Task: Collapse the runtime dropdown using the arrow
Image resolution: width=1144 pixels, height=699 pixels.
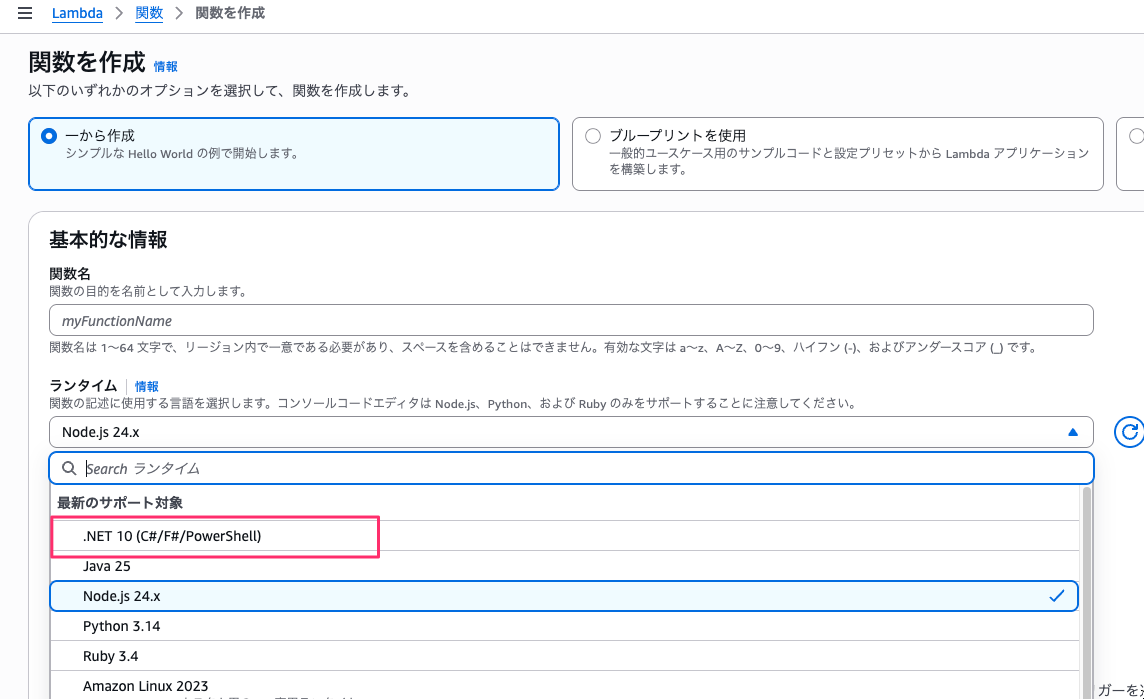Action: 1073,432
